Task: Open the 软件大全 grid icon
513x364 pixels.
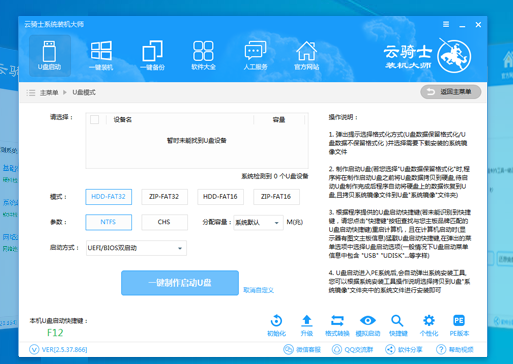Action: (x=203, y=51)
